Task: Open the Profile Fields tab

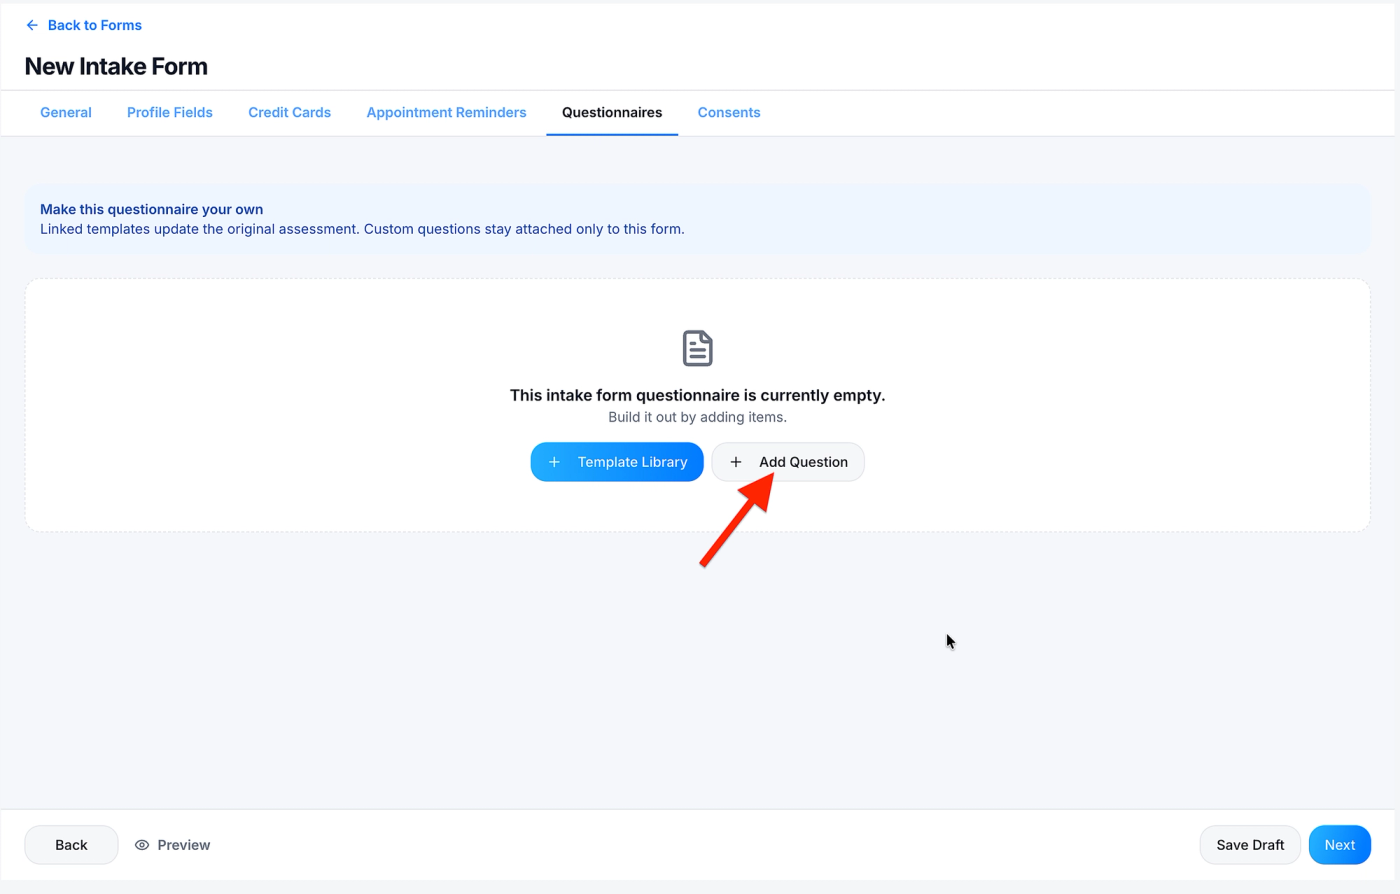Action: point(170,112)
